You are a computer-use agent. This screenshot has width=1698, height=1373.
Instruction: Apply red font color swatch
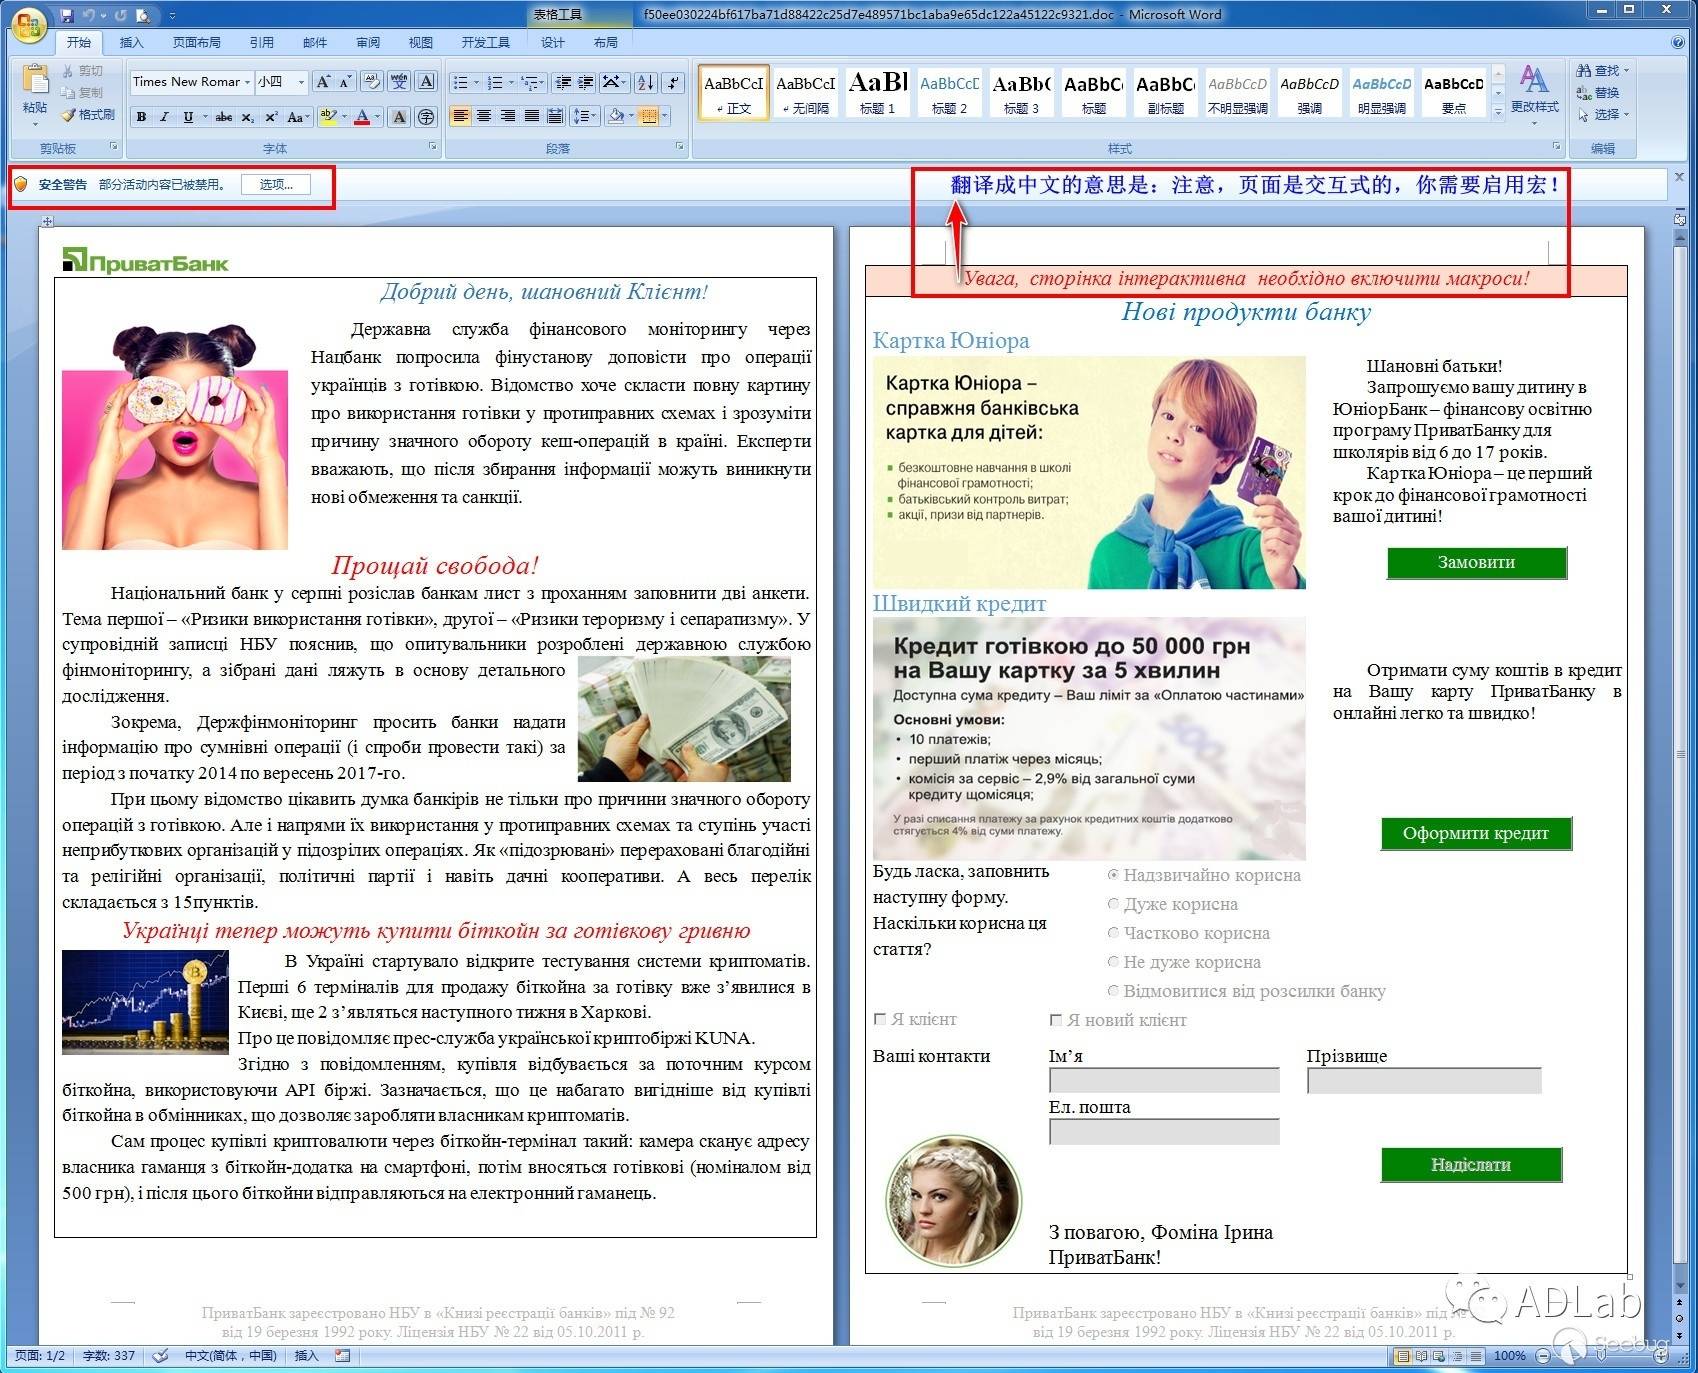pyautogui.click(x=362, y=117)
